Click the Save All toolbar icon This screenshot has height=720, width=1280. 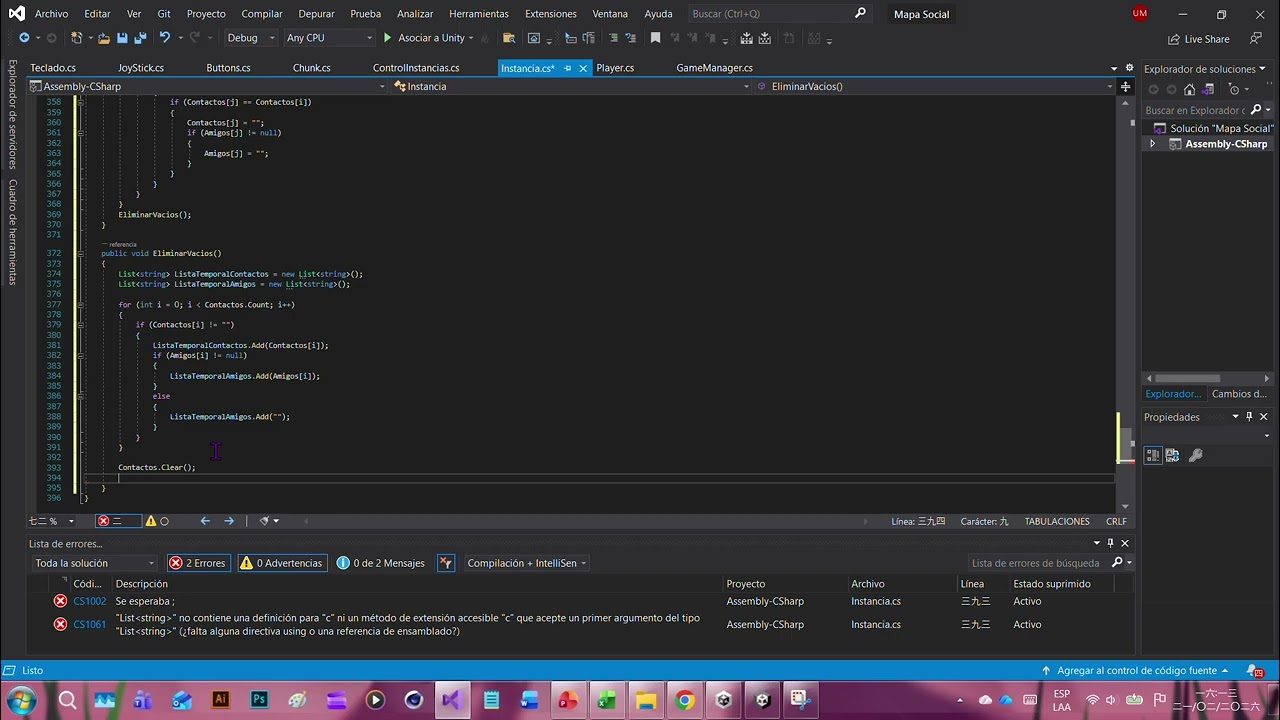(x=138, y=38)
